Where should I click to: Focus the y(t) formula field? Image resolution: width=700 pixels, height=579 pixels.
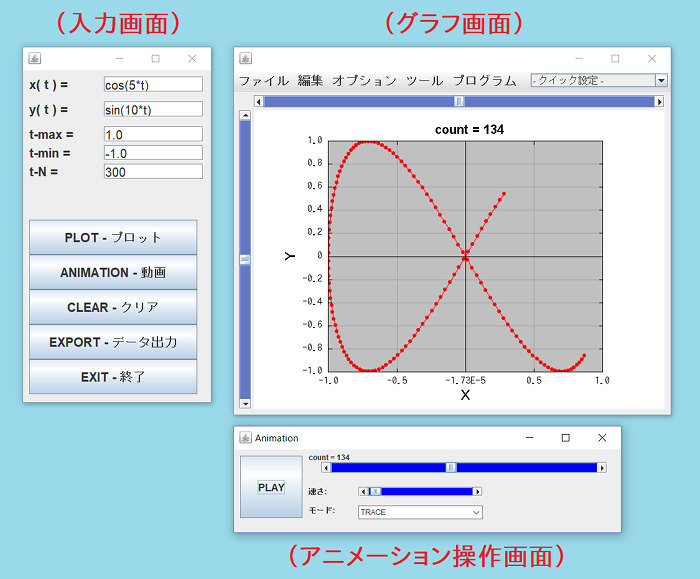click(x=153, y=109)
